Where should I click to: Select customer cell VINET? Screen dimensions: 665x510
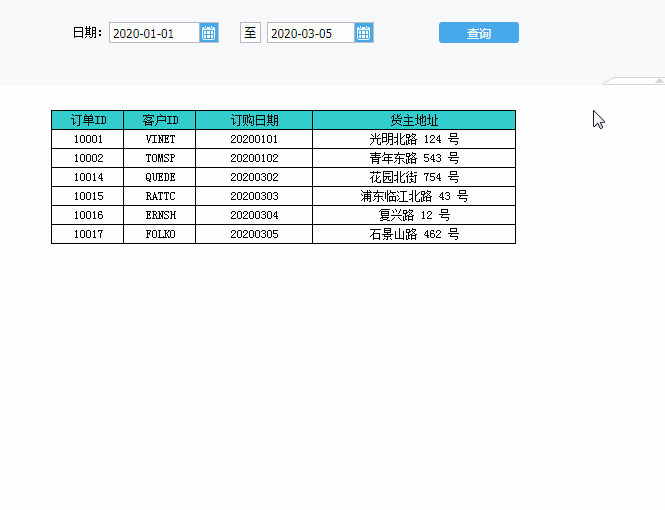point(159,139)
